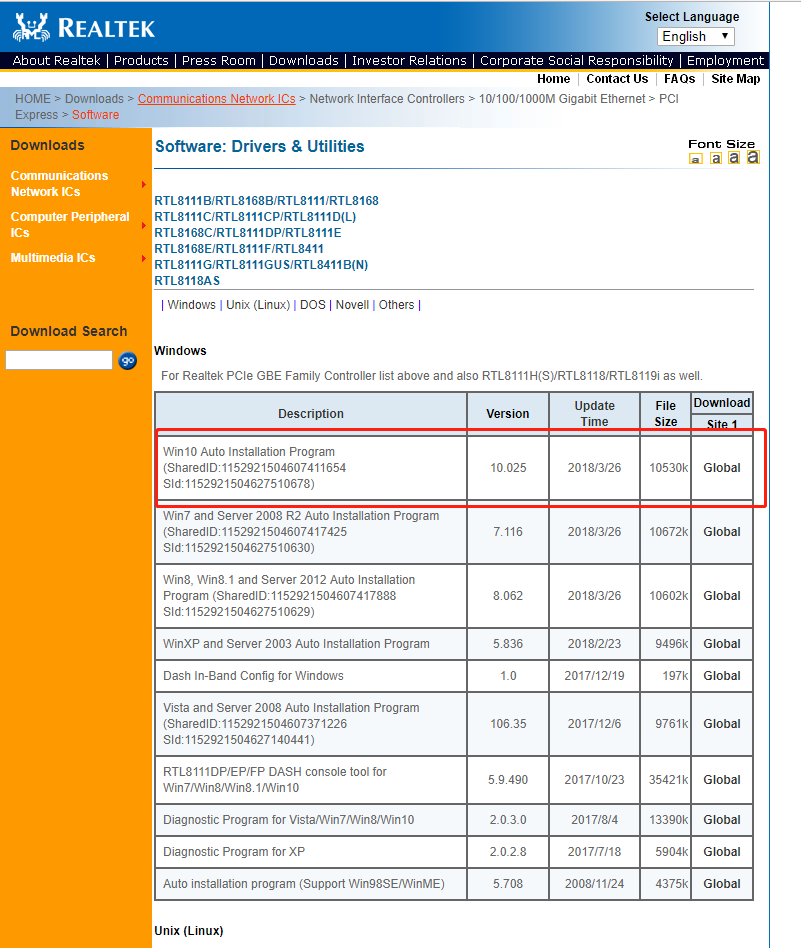Download Dash In-Band Config Global link
Screen dimensions: 801x948
721,676
